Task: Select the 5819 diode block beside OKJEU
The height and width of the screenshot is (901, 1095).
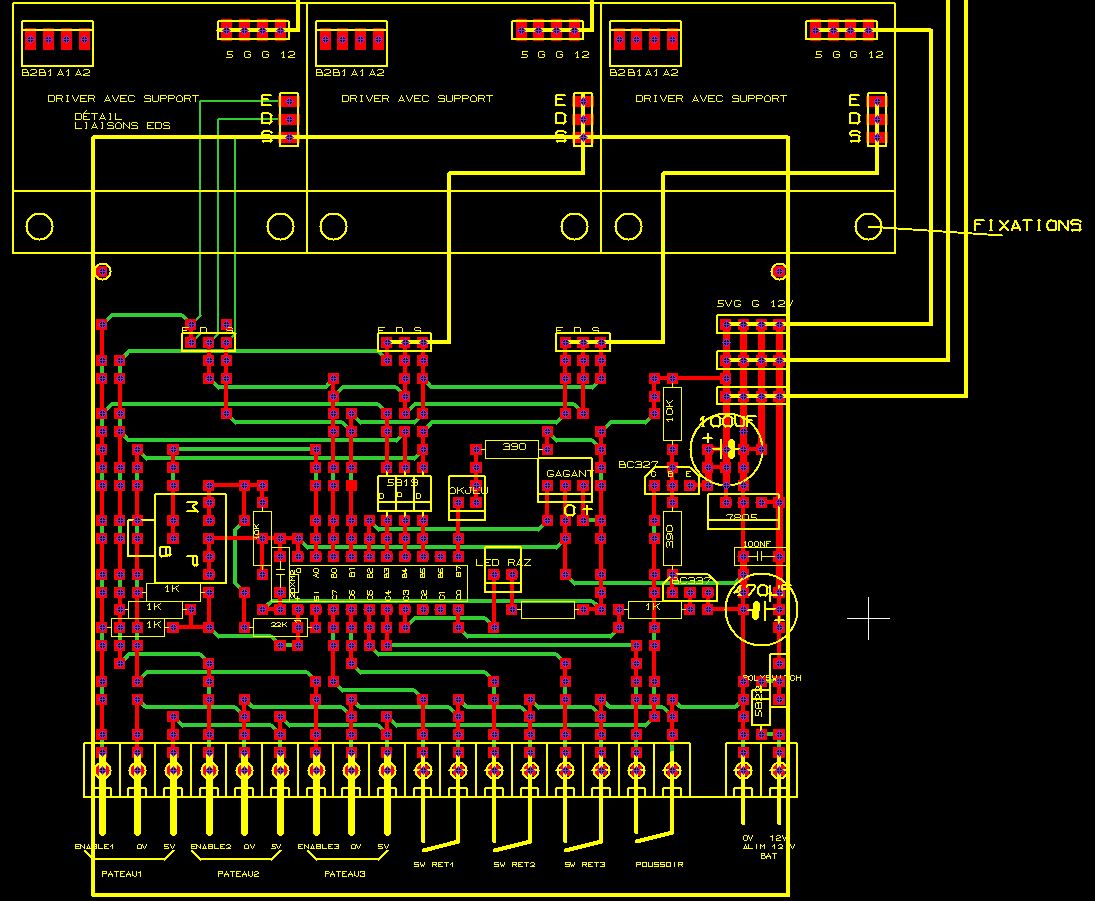Action: [x=404, y=494]
